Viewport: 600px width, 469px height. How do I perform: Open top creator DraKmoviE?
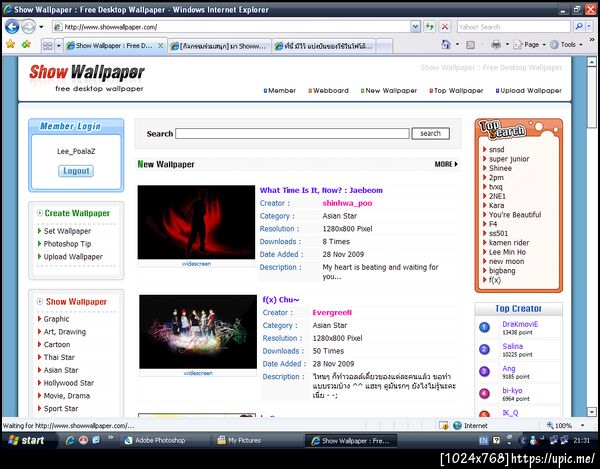pyautogui.click(x=520, y=324)
